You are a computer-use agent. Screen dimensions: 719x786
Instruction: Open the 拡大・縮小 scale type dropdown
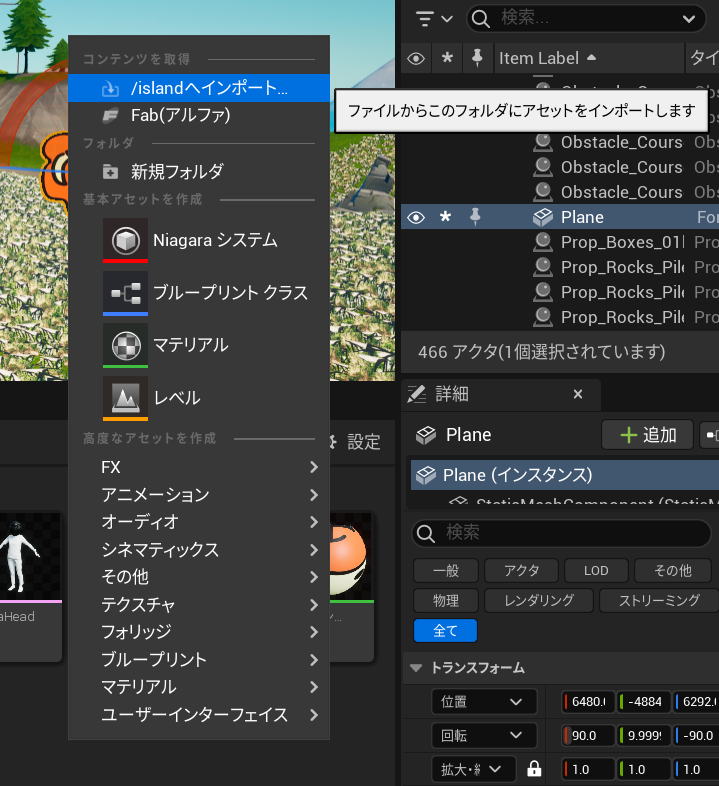tap(473, 769)
